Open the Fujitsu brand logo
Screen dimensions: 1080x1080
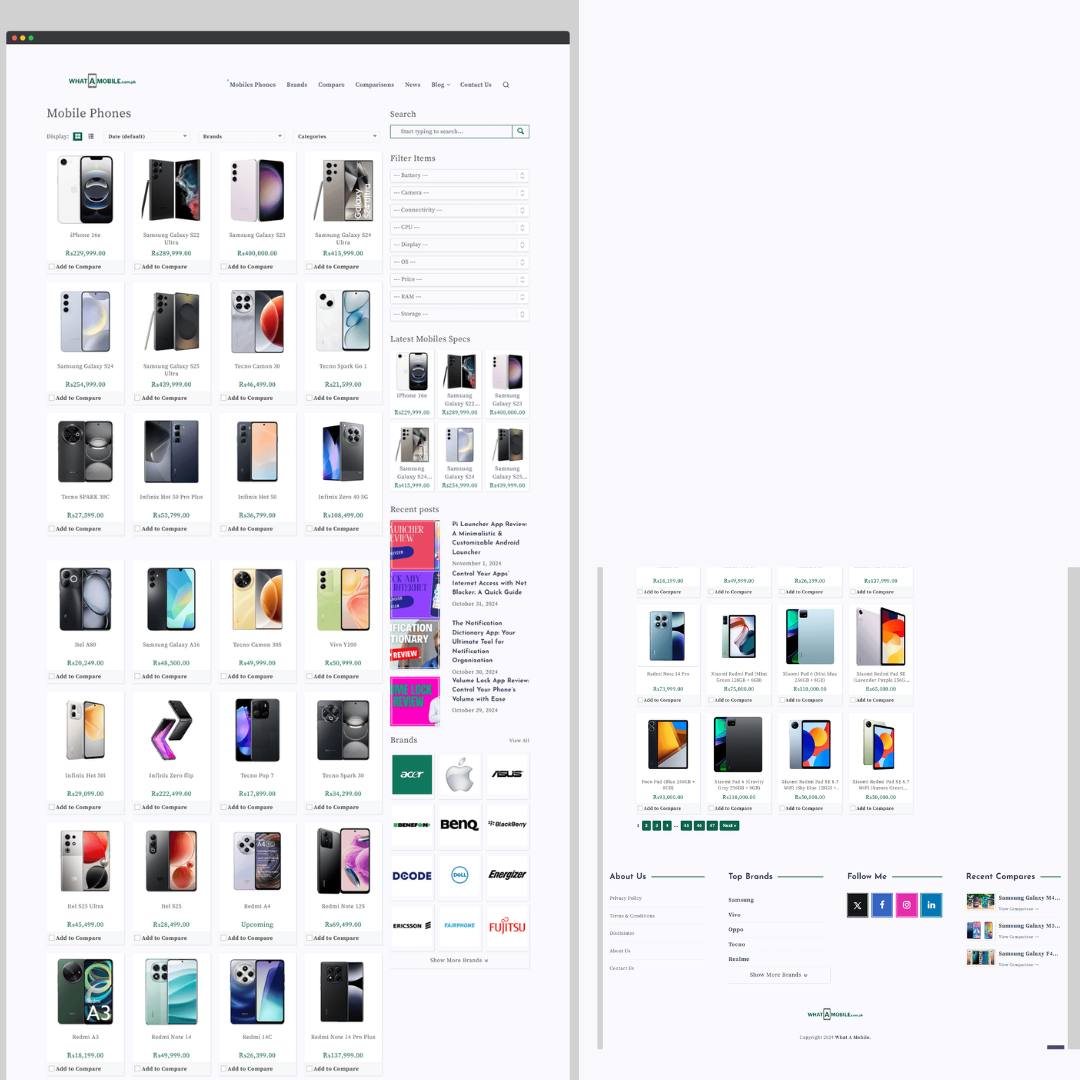(507, 926)
